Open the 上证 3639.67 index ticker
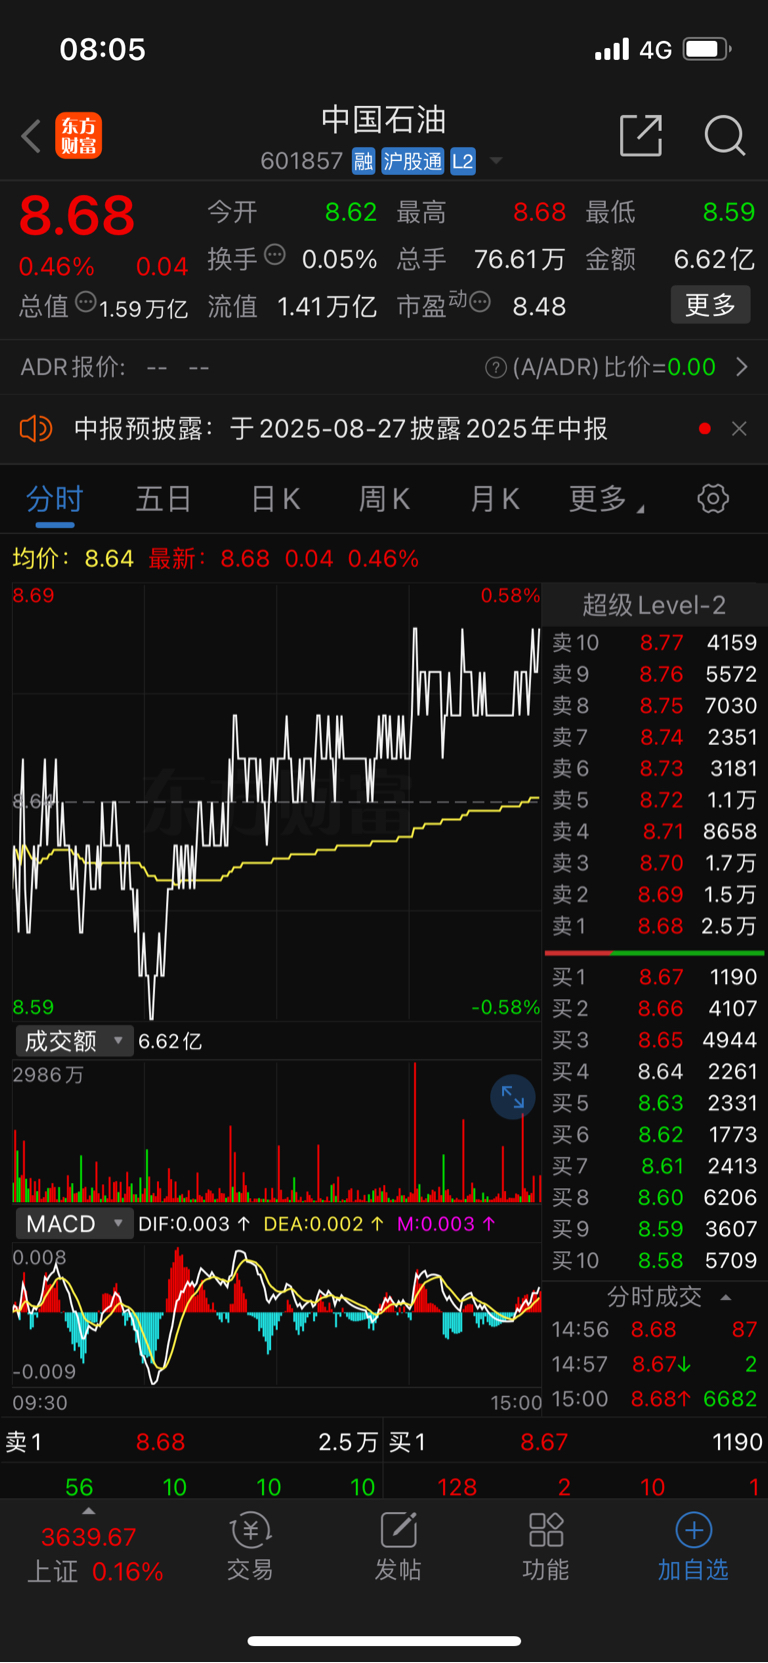 coord(93,1554)
